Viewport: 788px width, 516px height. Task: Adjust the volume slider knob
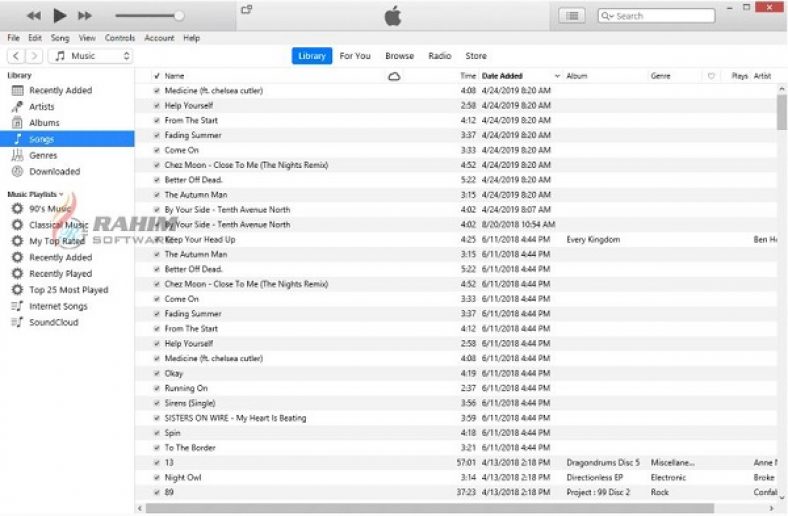179,16
